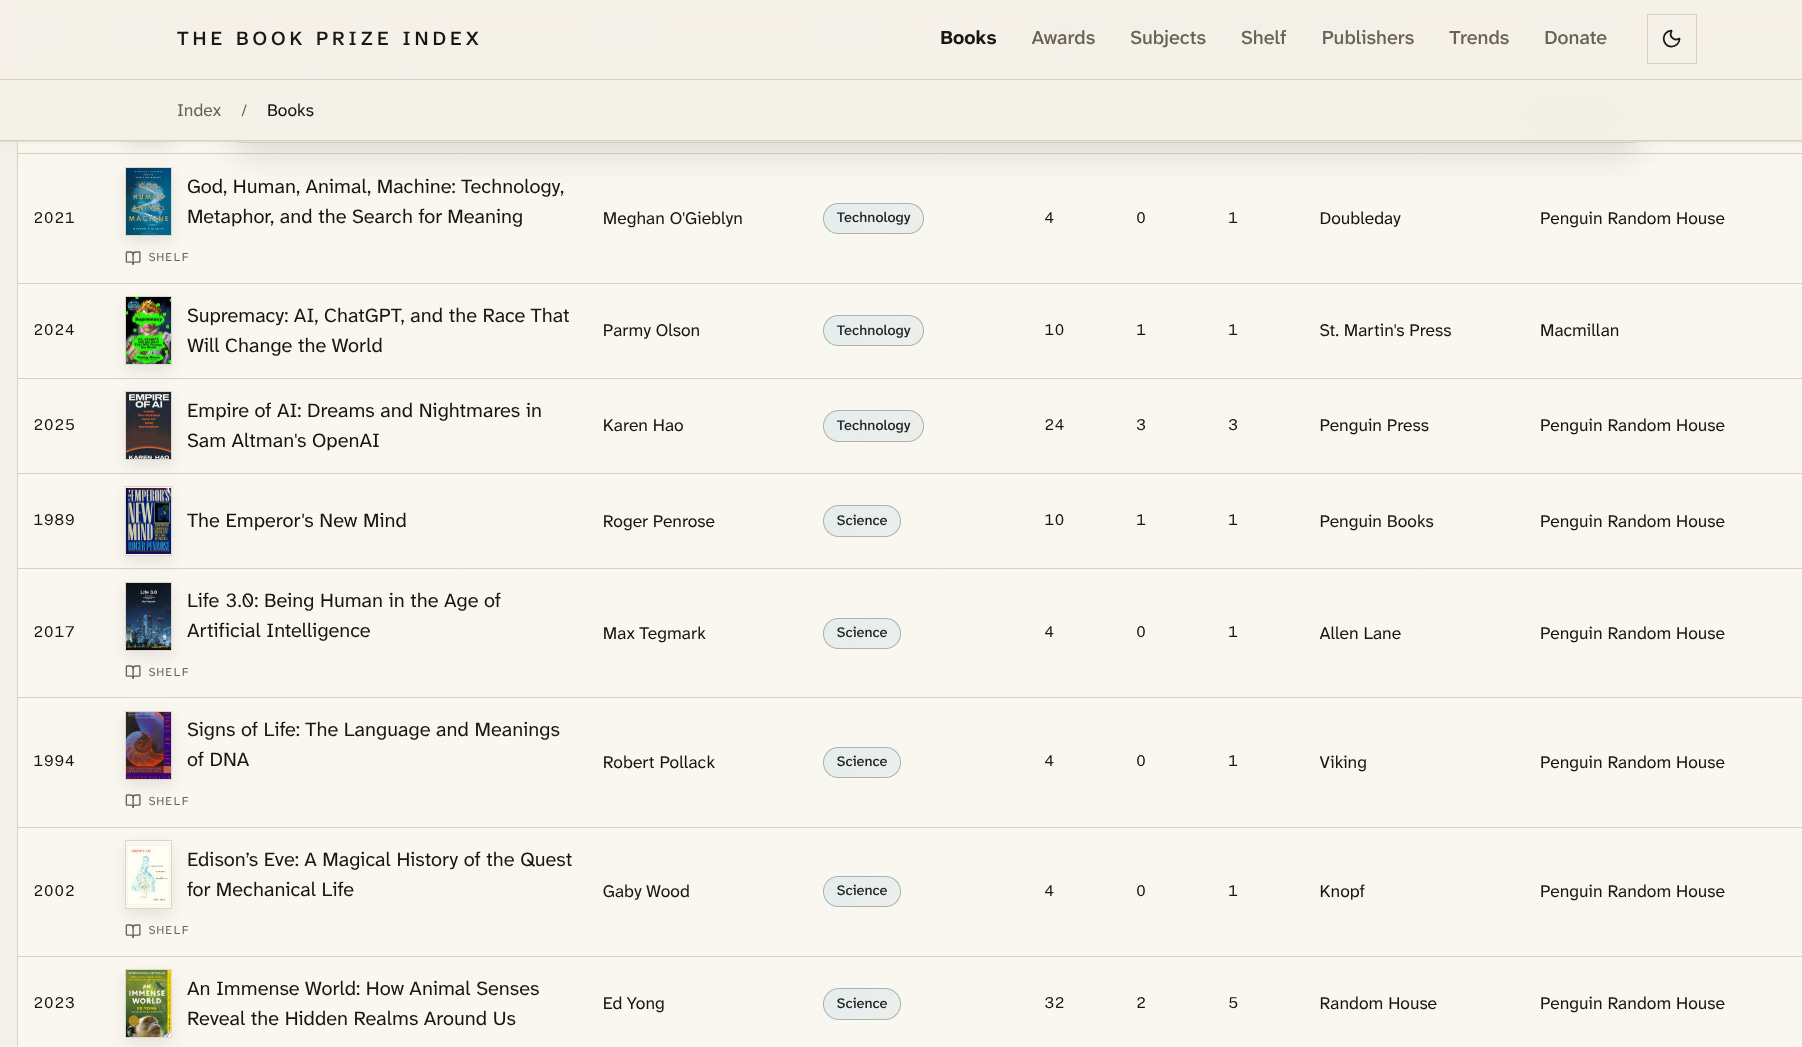
Task: Select author Max Tegmark
Action: tap(654, 633)
